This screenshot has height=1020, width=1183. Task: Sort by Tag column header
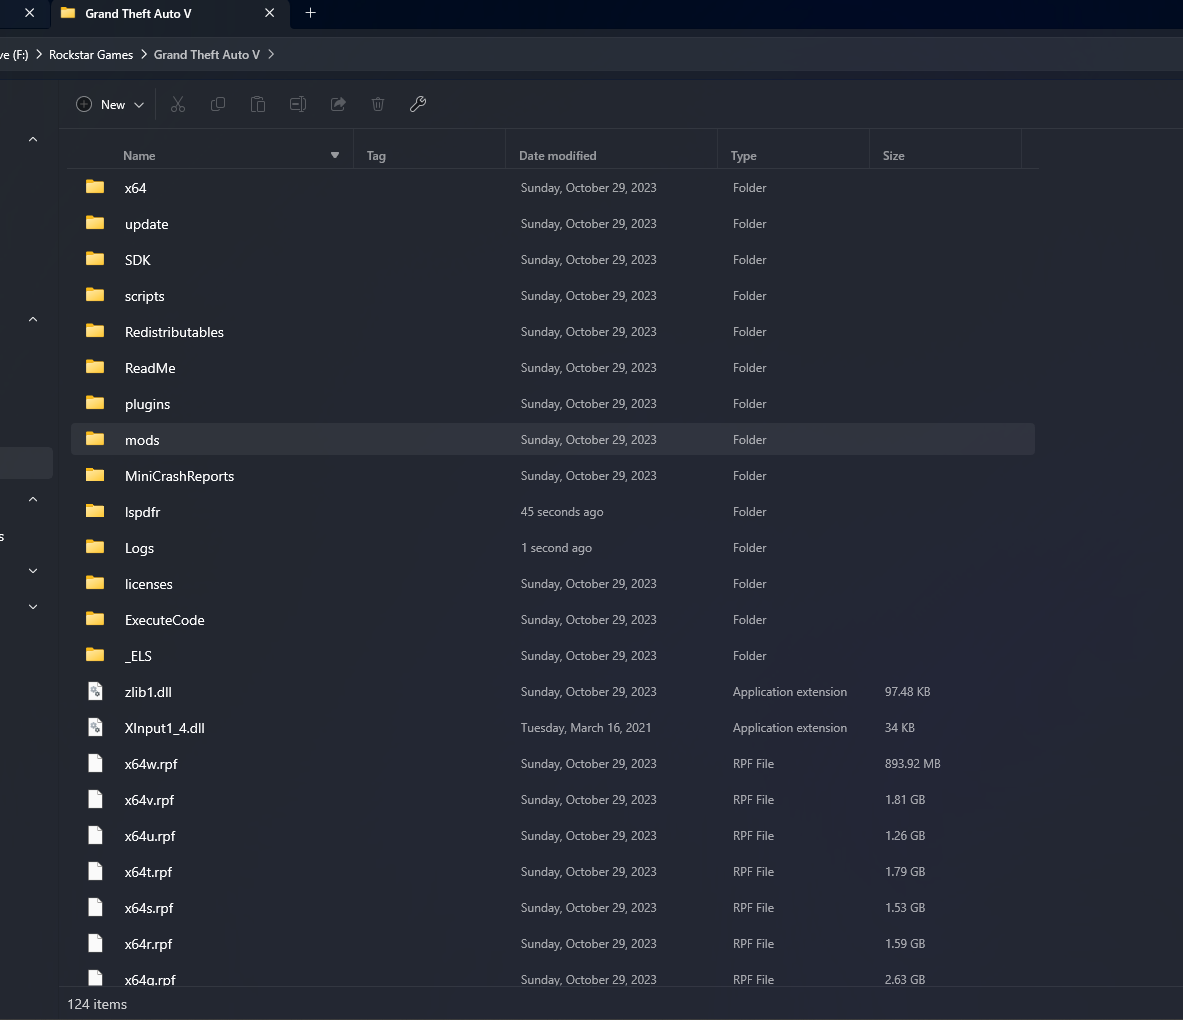click(376, 155)
